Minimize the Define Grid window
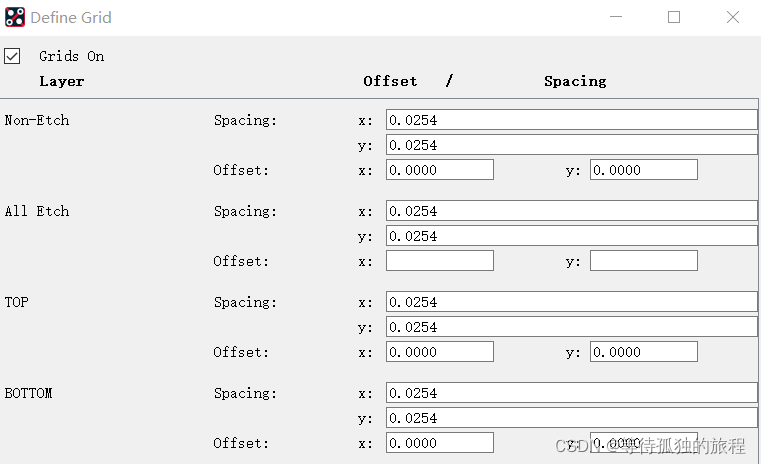This screenshot has width=761, height=464. click(x=616, y=17)
